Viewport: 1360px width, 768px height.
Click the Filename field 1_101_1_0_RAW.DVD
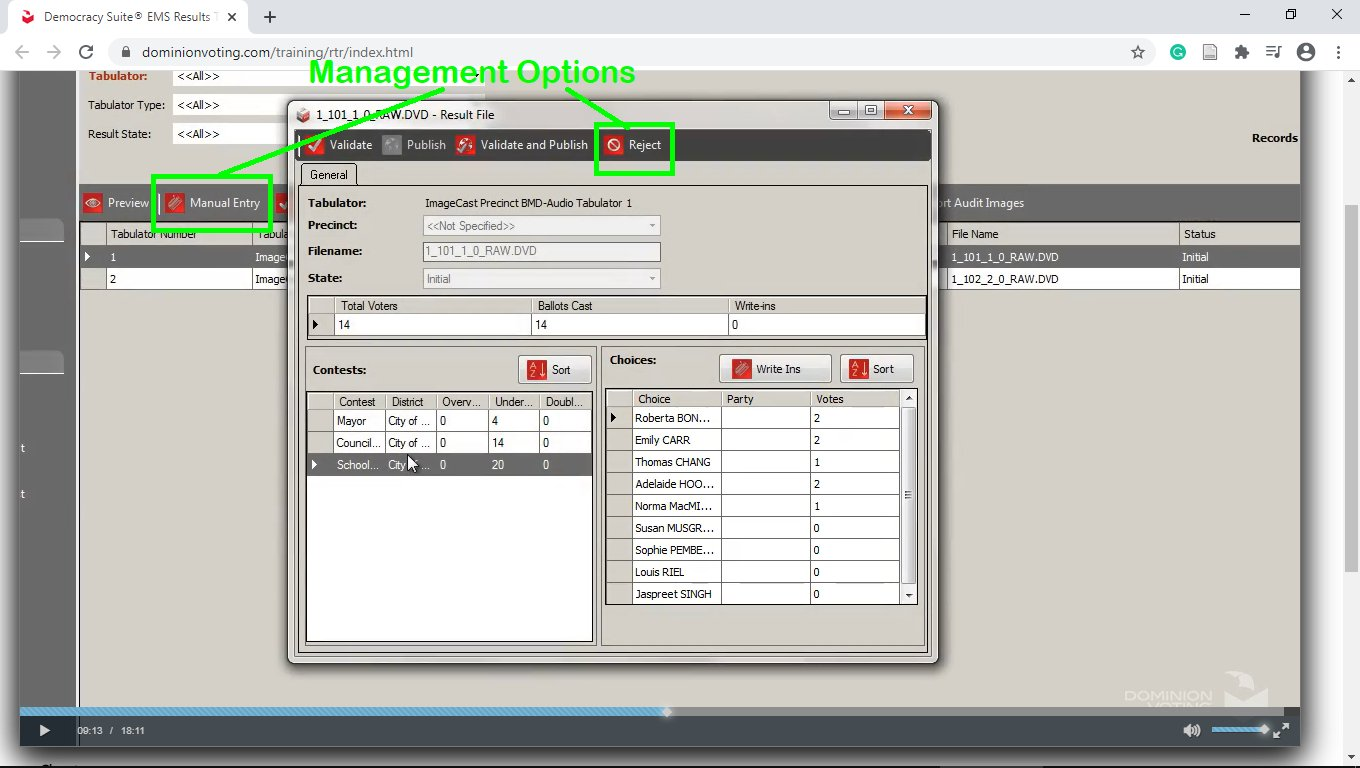(x=541, y=252)
